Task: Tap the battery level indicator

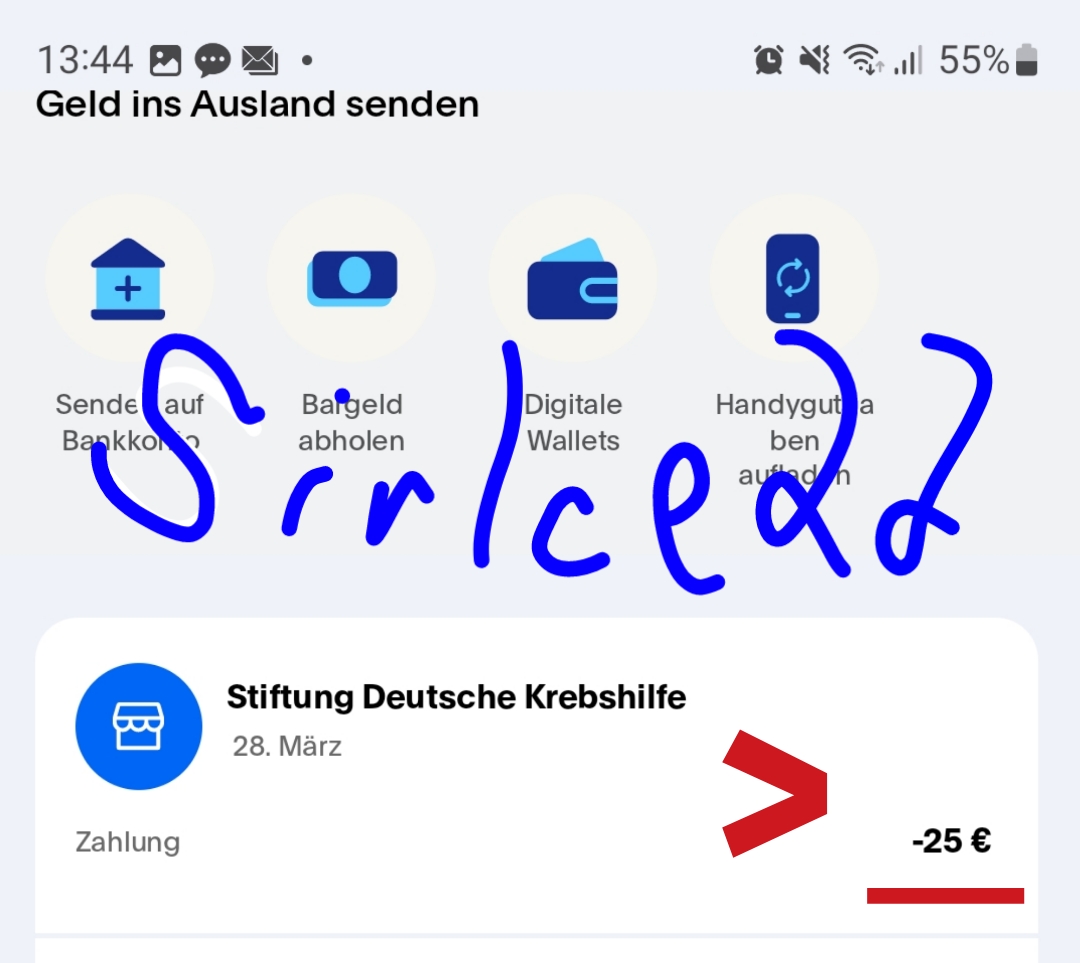Action: pos(1026,59)
